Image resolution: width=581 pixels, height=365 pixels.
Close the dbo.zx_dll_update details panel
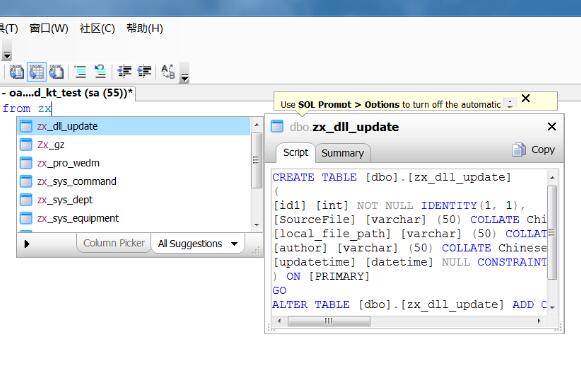pos(552,127)
